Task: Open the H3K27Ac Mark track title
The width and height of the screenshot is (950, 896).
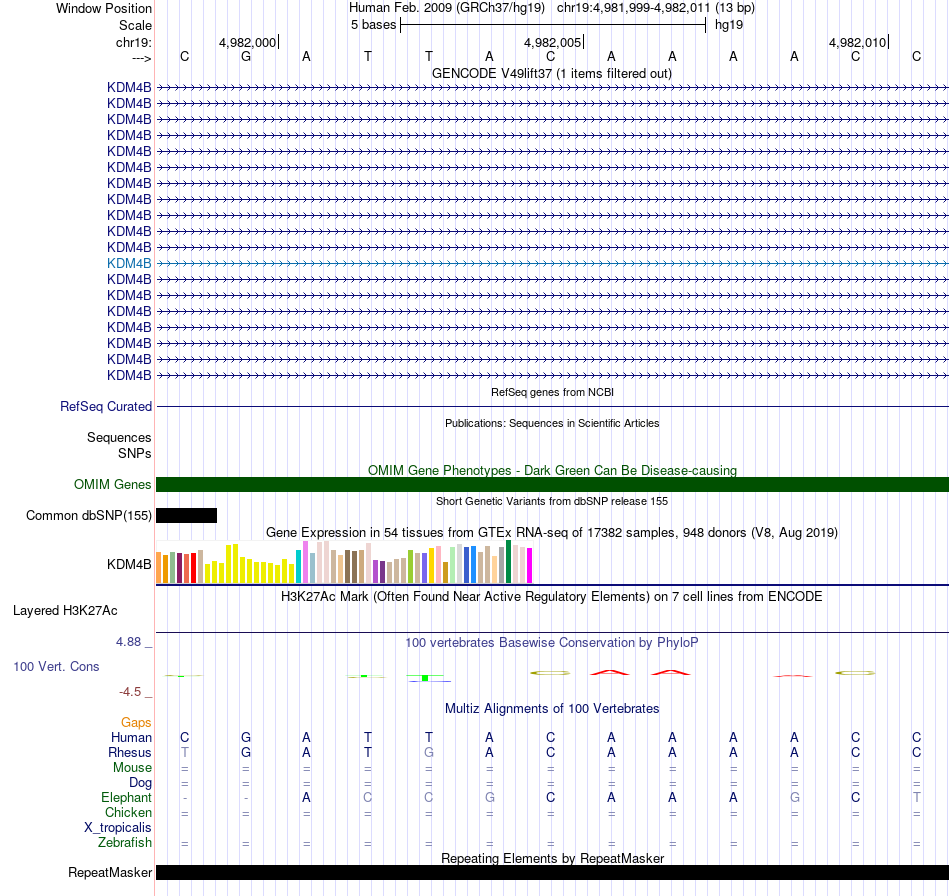Action: pyautogui.click(x=552, y=596)
